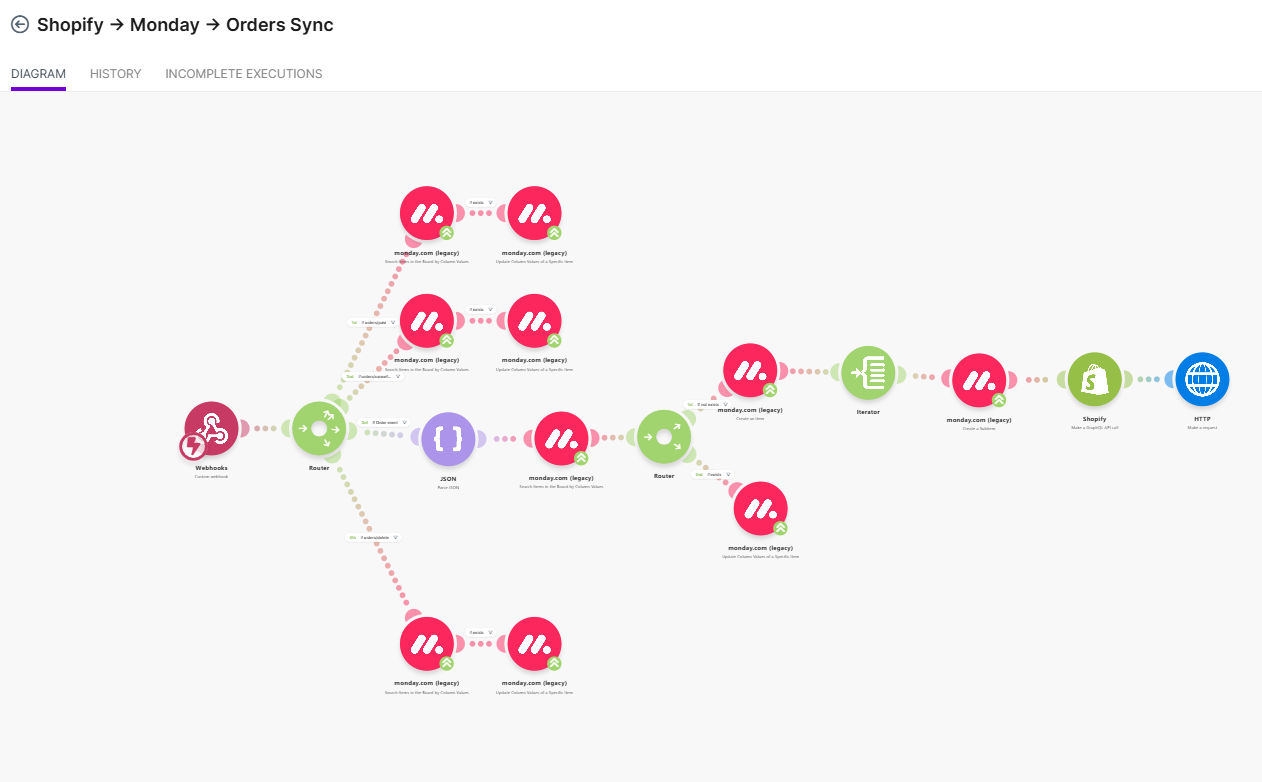Open the Webhooks custom webhook module
1262x782 pixels.
tap(211, 429)
